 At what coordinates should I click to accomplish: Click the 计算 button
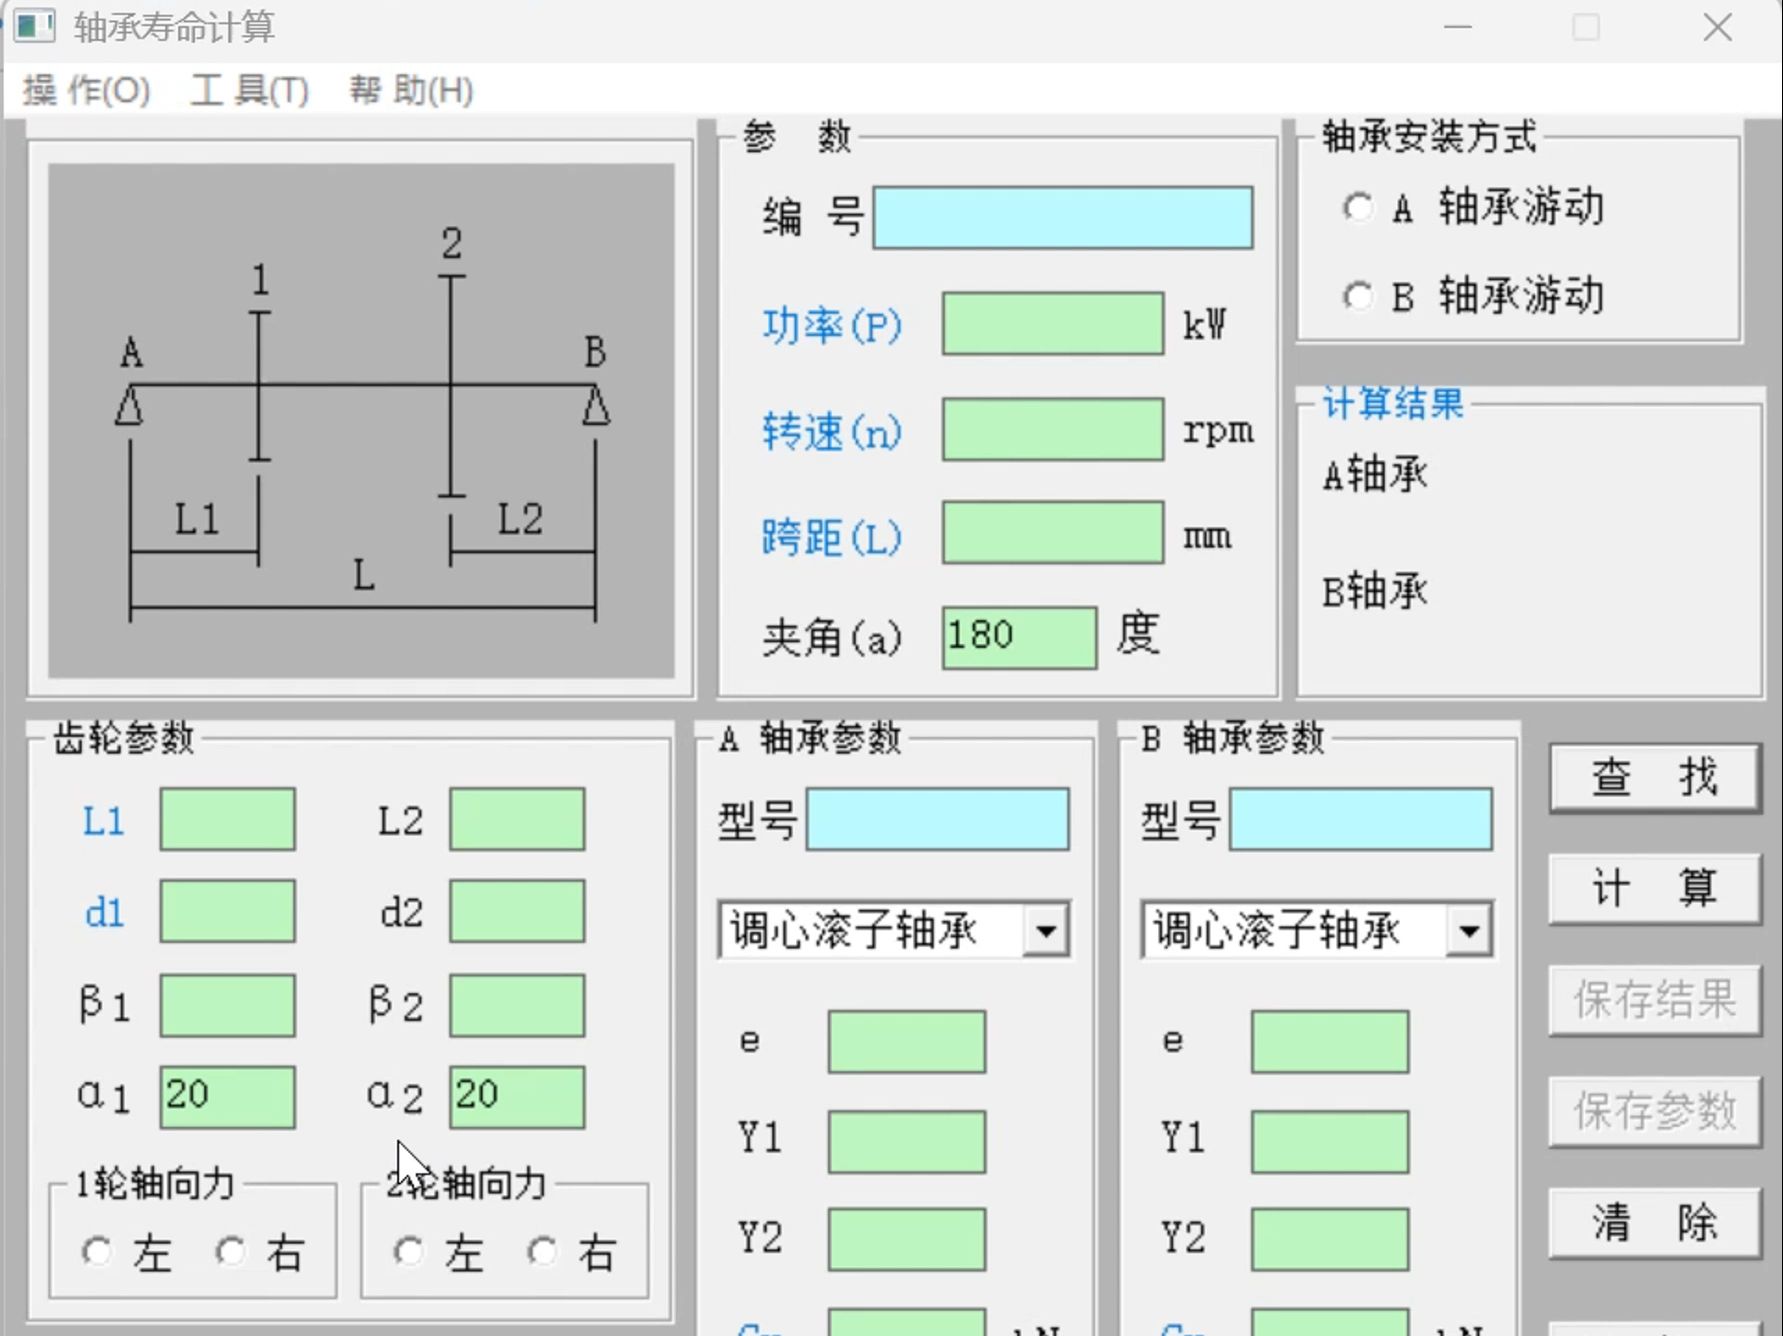click(x=1655, y=888)
